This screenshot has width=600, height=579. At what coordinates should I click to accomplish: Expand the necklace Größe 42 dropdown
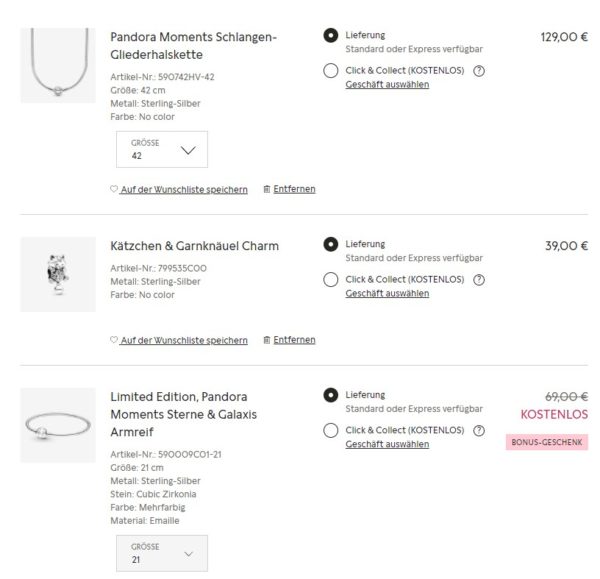click(162, 150)
